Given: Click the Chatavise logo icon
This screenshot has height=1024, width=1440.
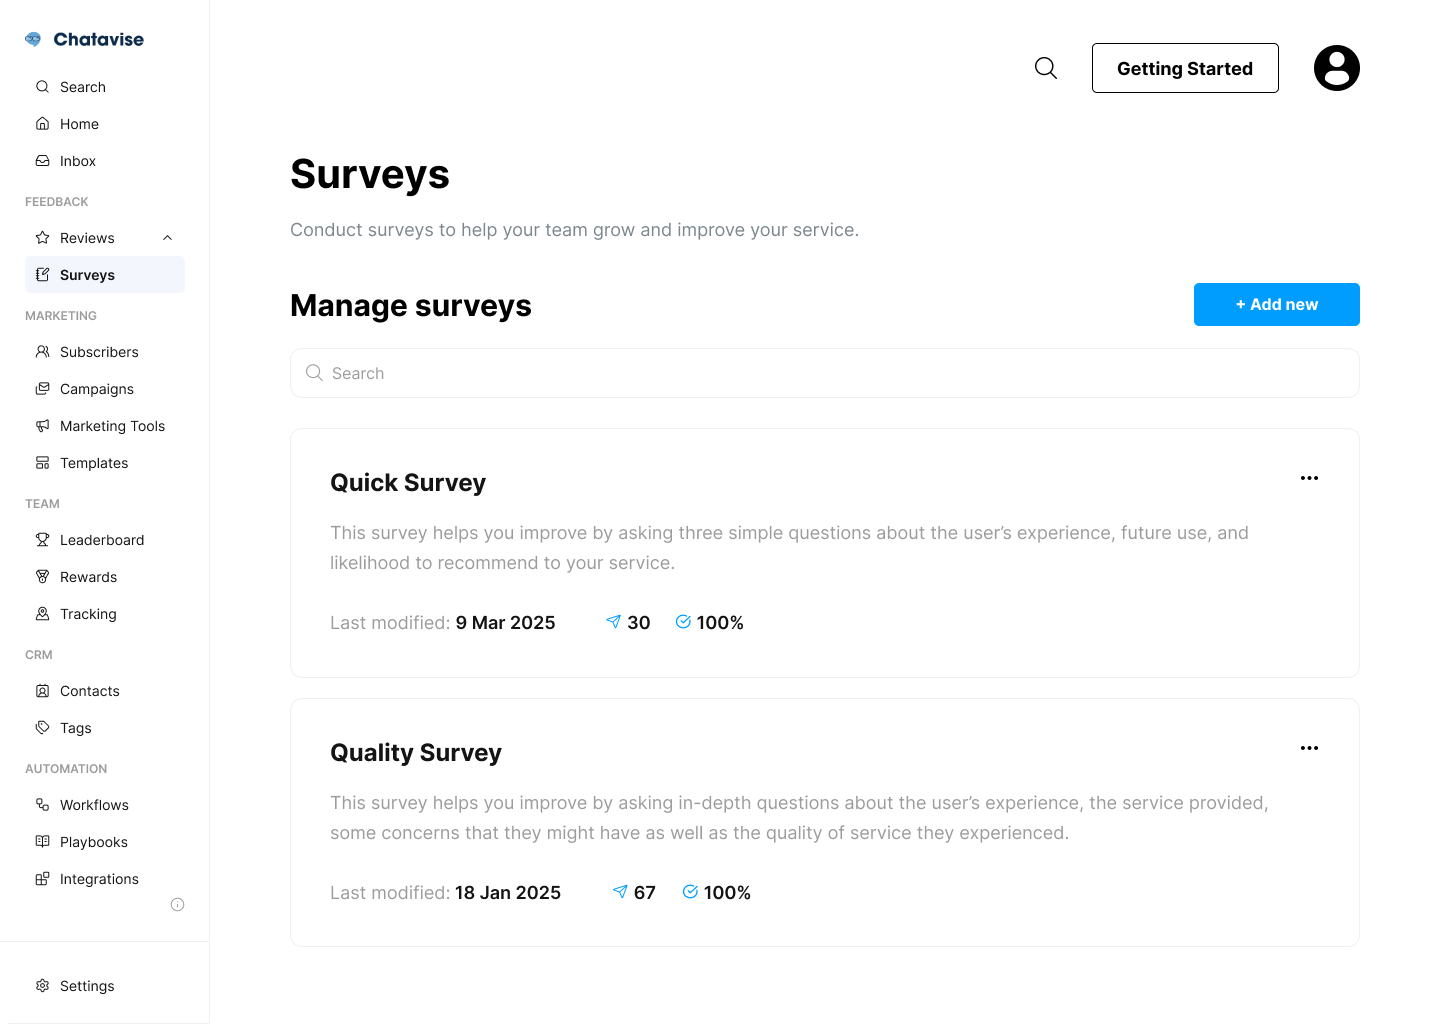Looking at the screenshot, I should (33, 39).
